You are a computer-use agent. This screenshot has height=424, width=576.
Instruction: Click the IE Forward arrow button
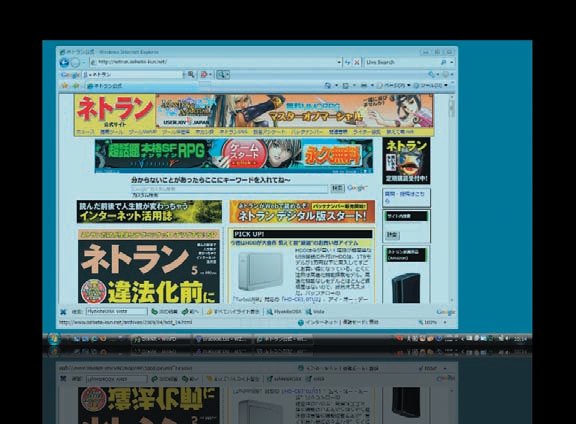click(75, 62)
